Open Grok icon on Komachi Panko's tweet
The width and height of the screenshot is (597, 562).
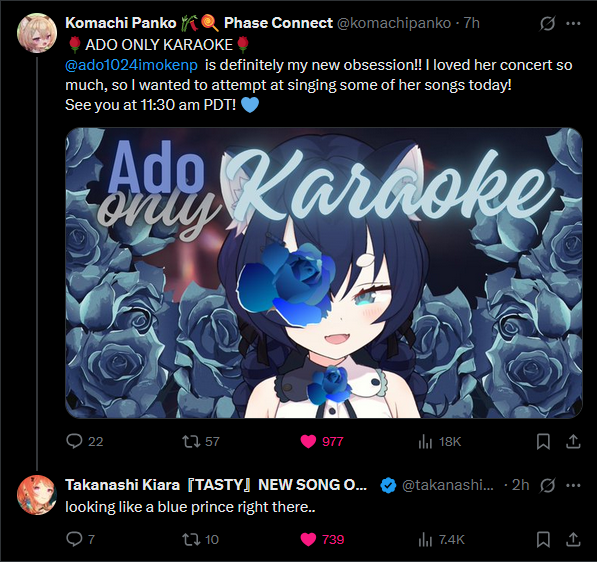pyautogui.click(x=548, y=23)
